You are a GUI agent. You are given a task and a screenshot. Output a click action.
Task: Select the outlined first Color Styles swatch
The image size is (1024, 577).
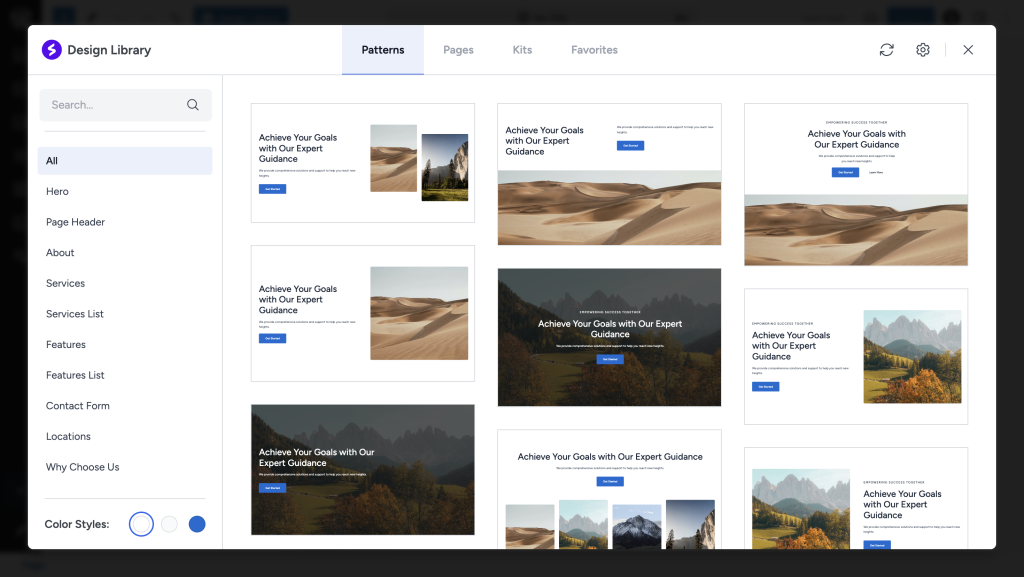click(140, 523)
